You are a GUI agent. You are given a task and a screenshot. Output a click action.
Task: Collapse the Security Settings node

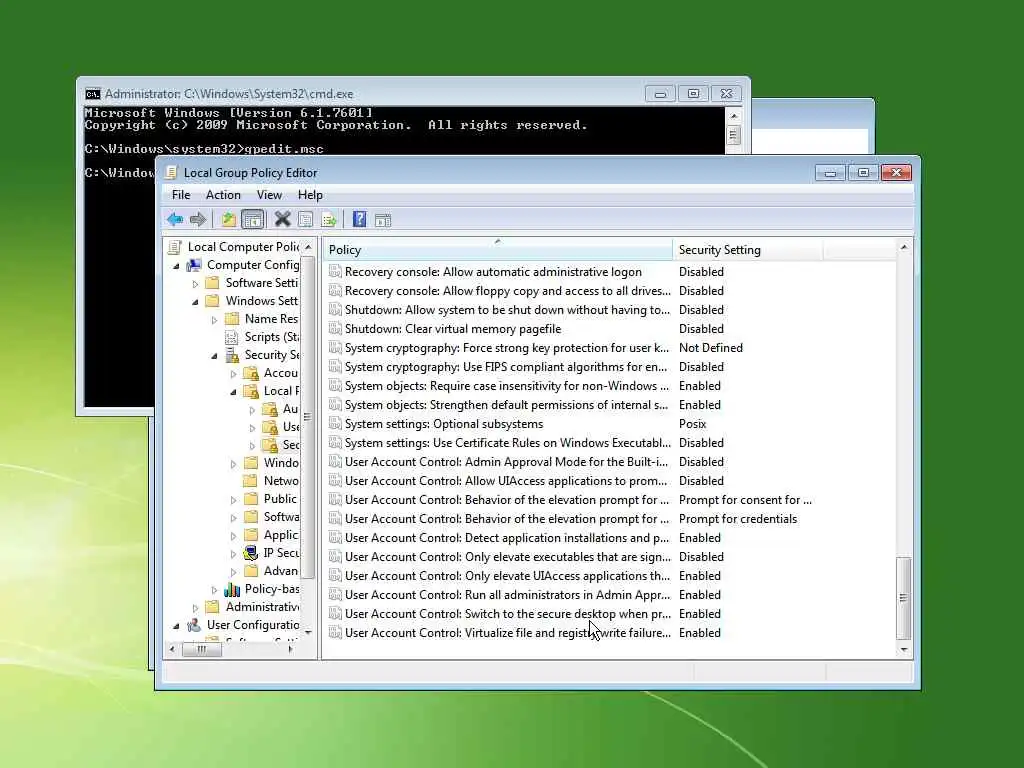click(214, 357)
